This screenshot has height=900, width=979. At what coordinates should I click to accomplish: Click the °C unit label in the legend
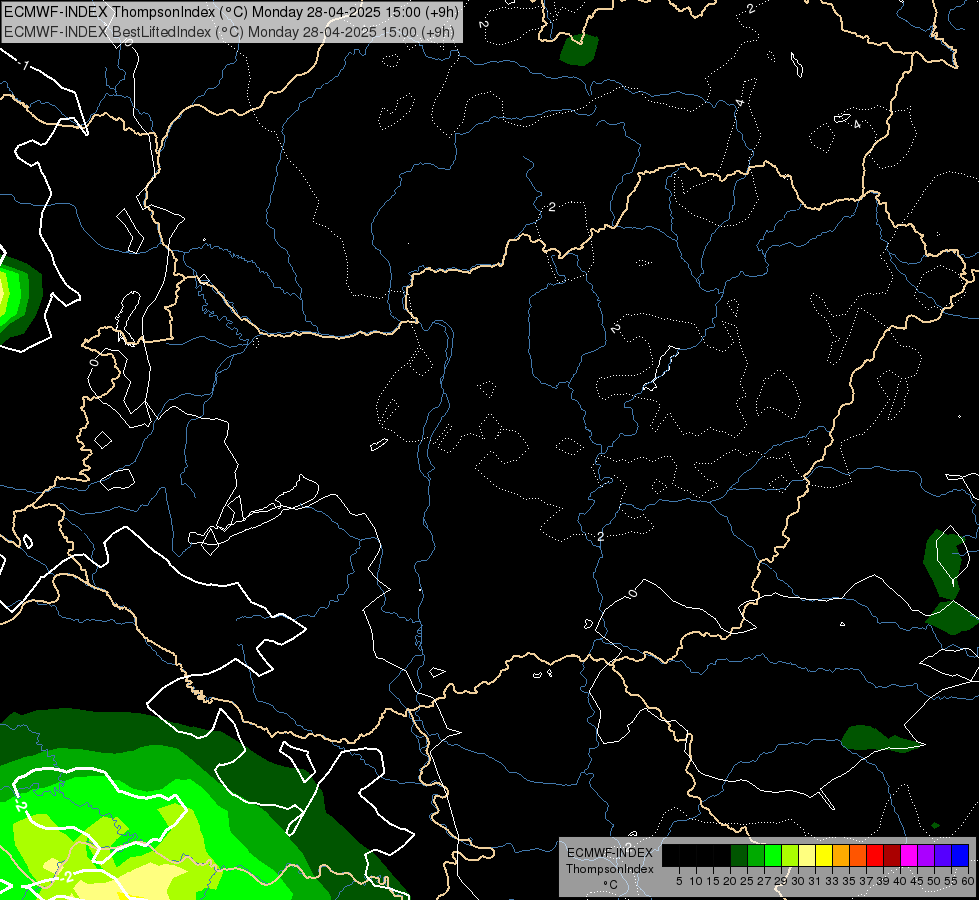point(610,885)
